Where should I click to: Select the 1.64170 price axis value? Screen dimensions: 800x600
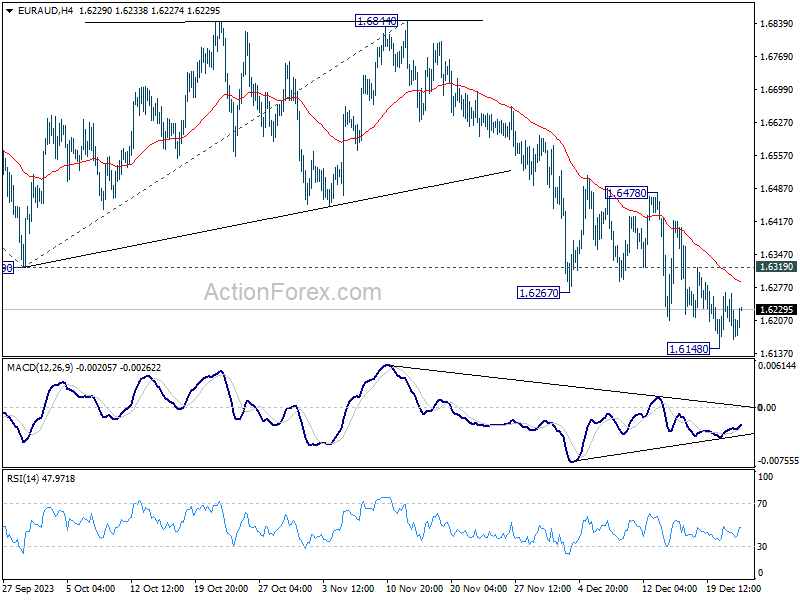(777, 221)
